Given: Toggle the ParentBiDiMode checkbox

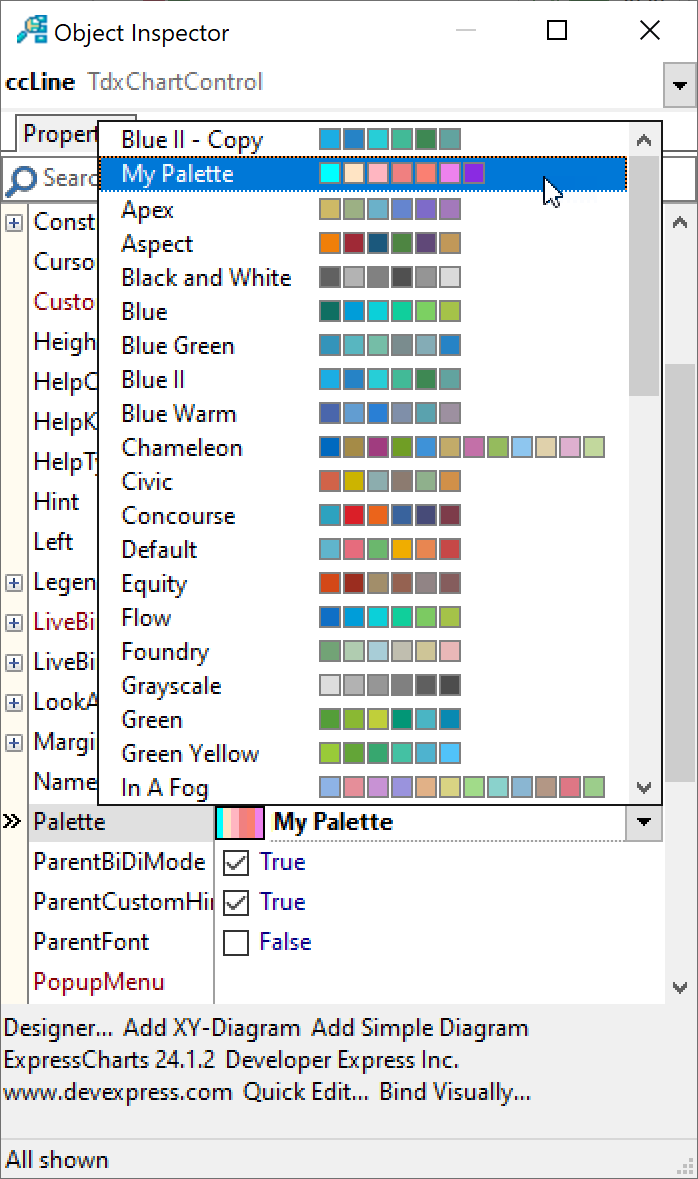Looking at the screenshot, I should 236,862.
